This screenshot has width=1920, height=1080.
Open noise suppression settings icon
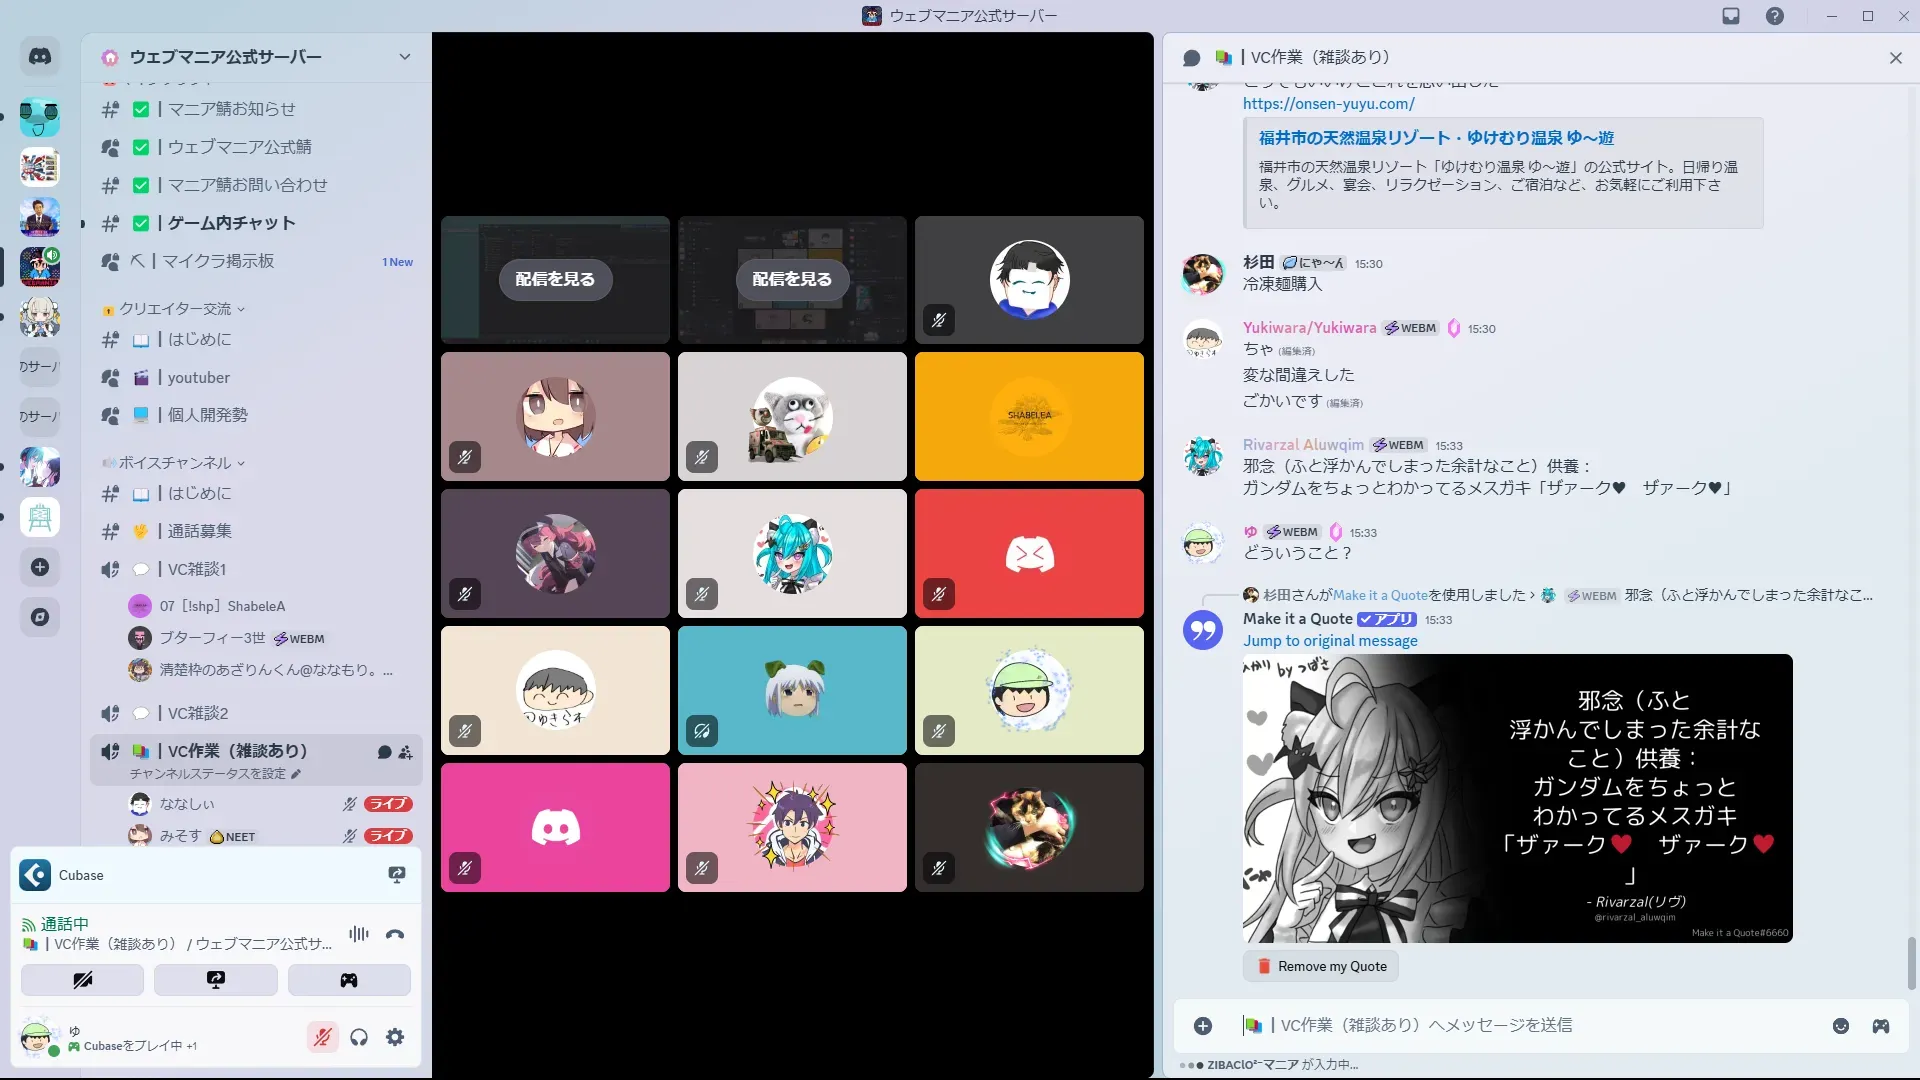pos(359,934)
